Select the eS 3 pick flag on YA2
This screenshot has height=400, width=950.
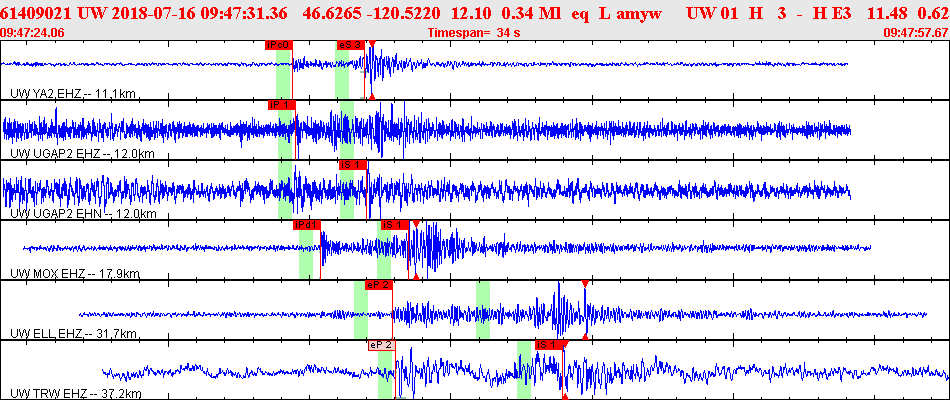(x=351, y=45)
